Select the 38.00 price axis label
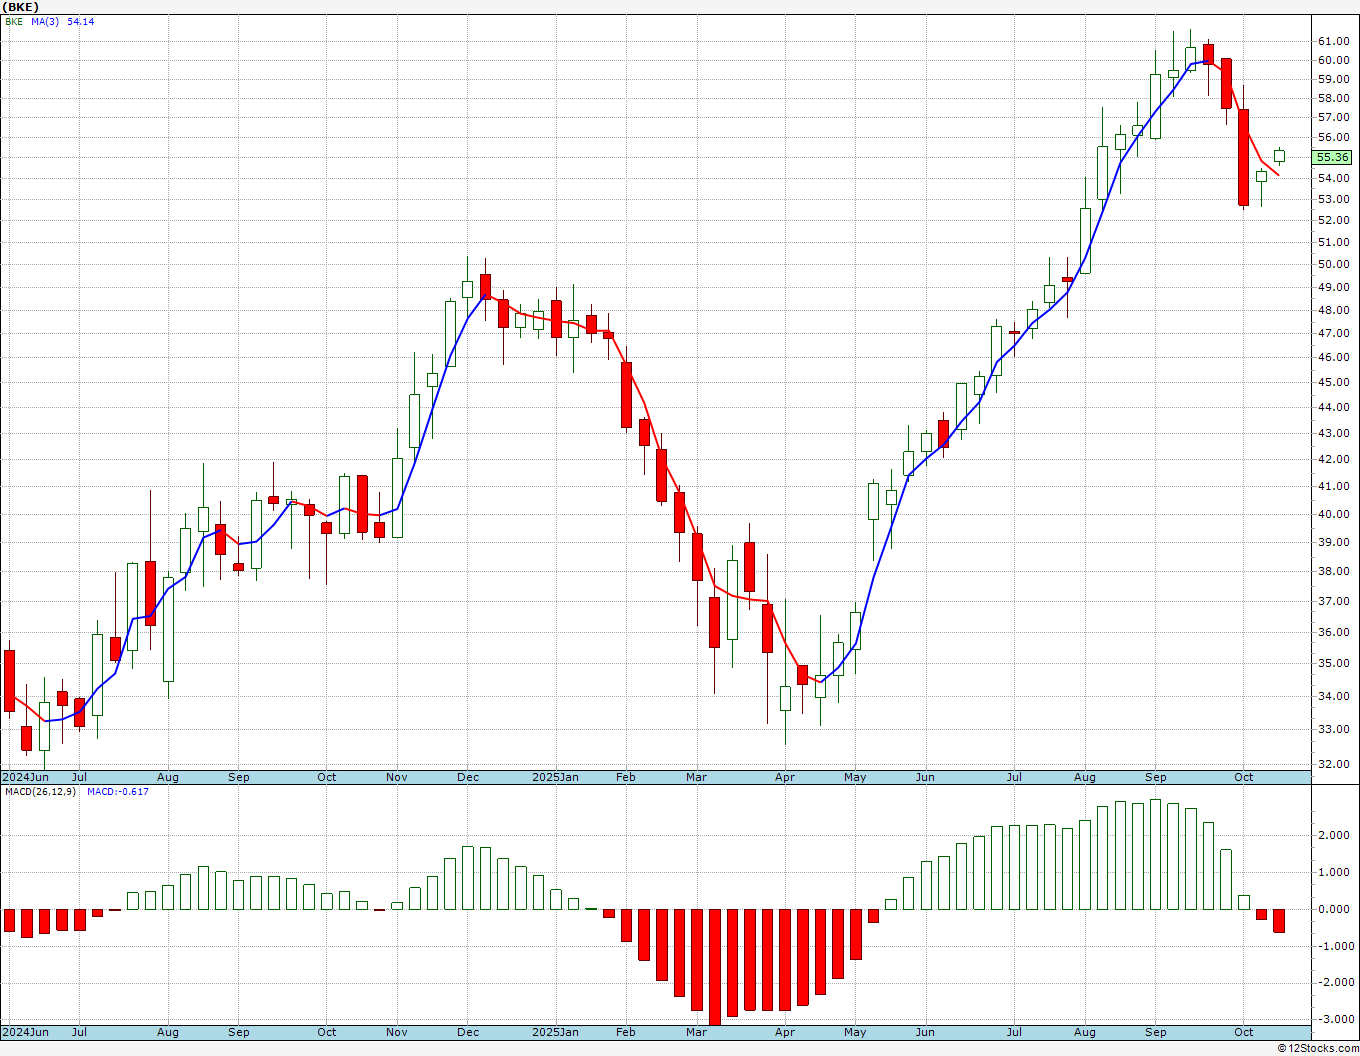Image resolution: width=1360 pixels, height=1056 pixels. pos(1333,571)
